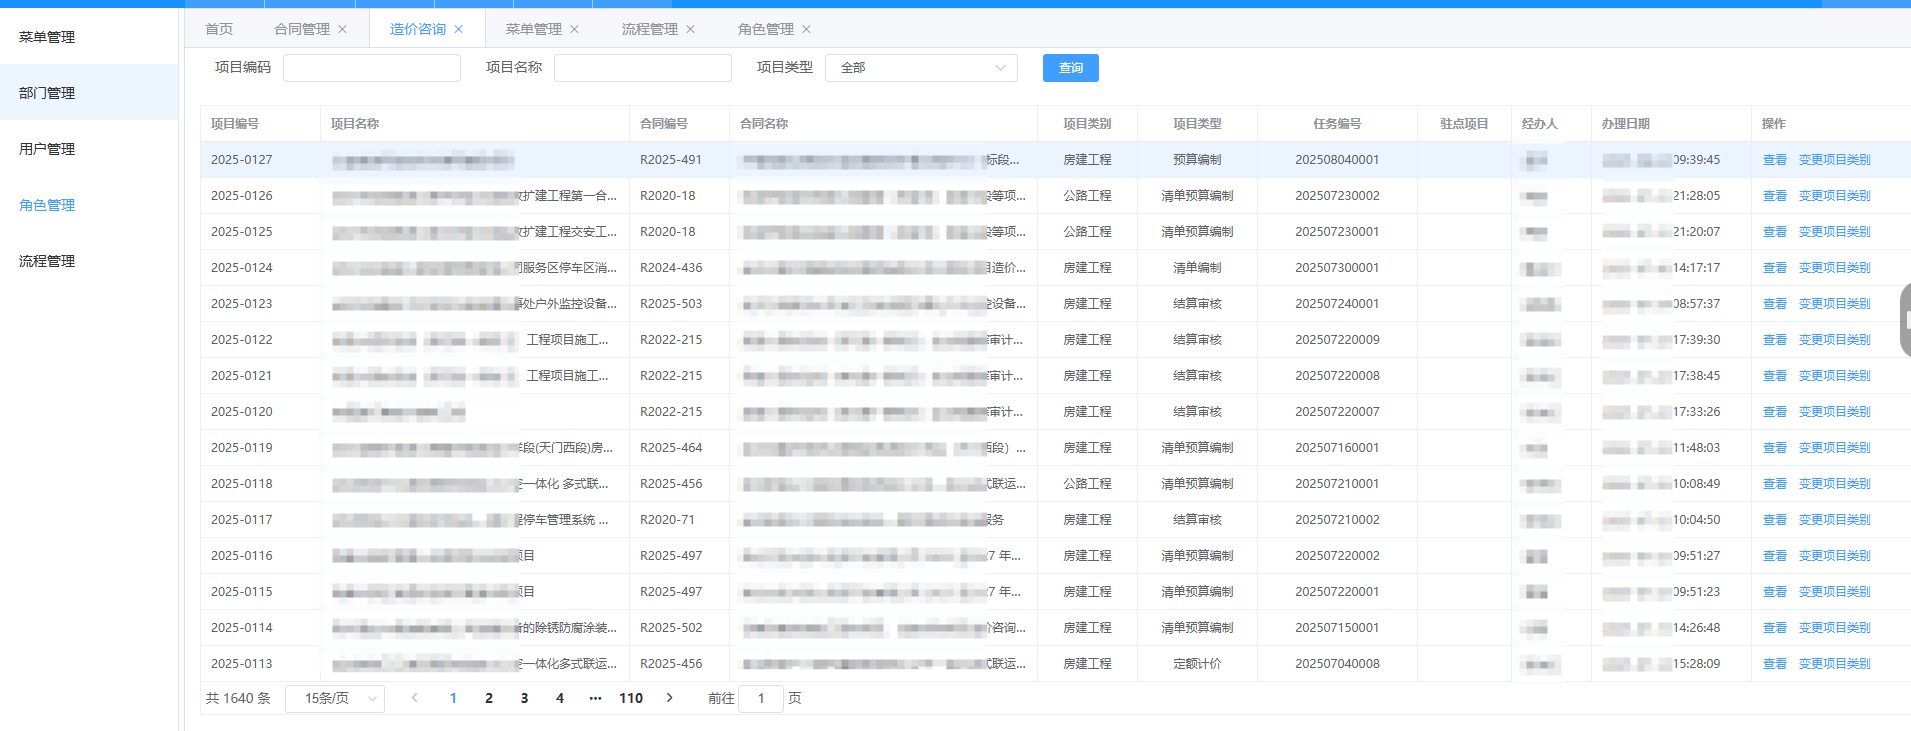Close the 合同管理 tab
The height and width of the screenshot is (731, 1911).
[x=342, y=29]
